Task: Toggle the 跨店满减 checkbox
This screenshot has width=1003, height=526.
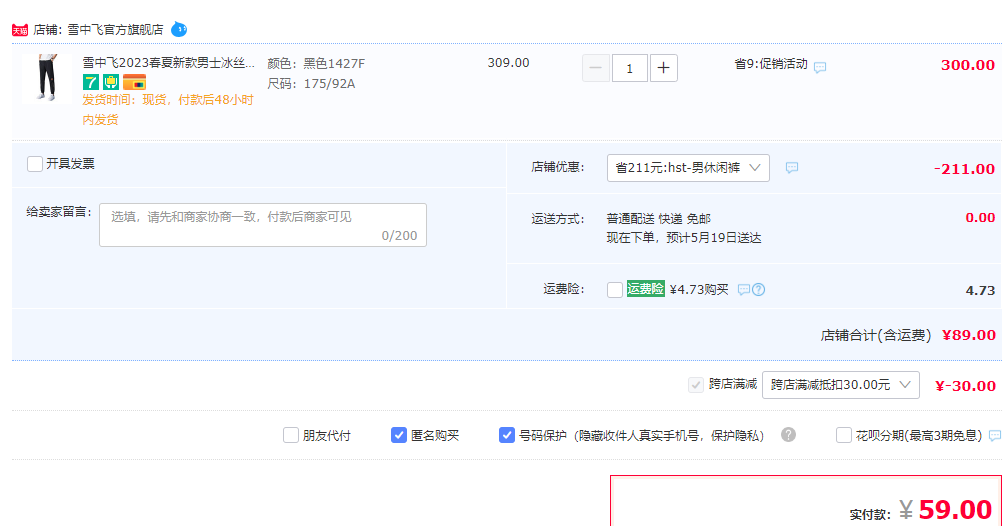Action: click(x=695, y=385)
